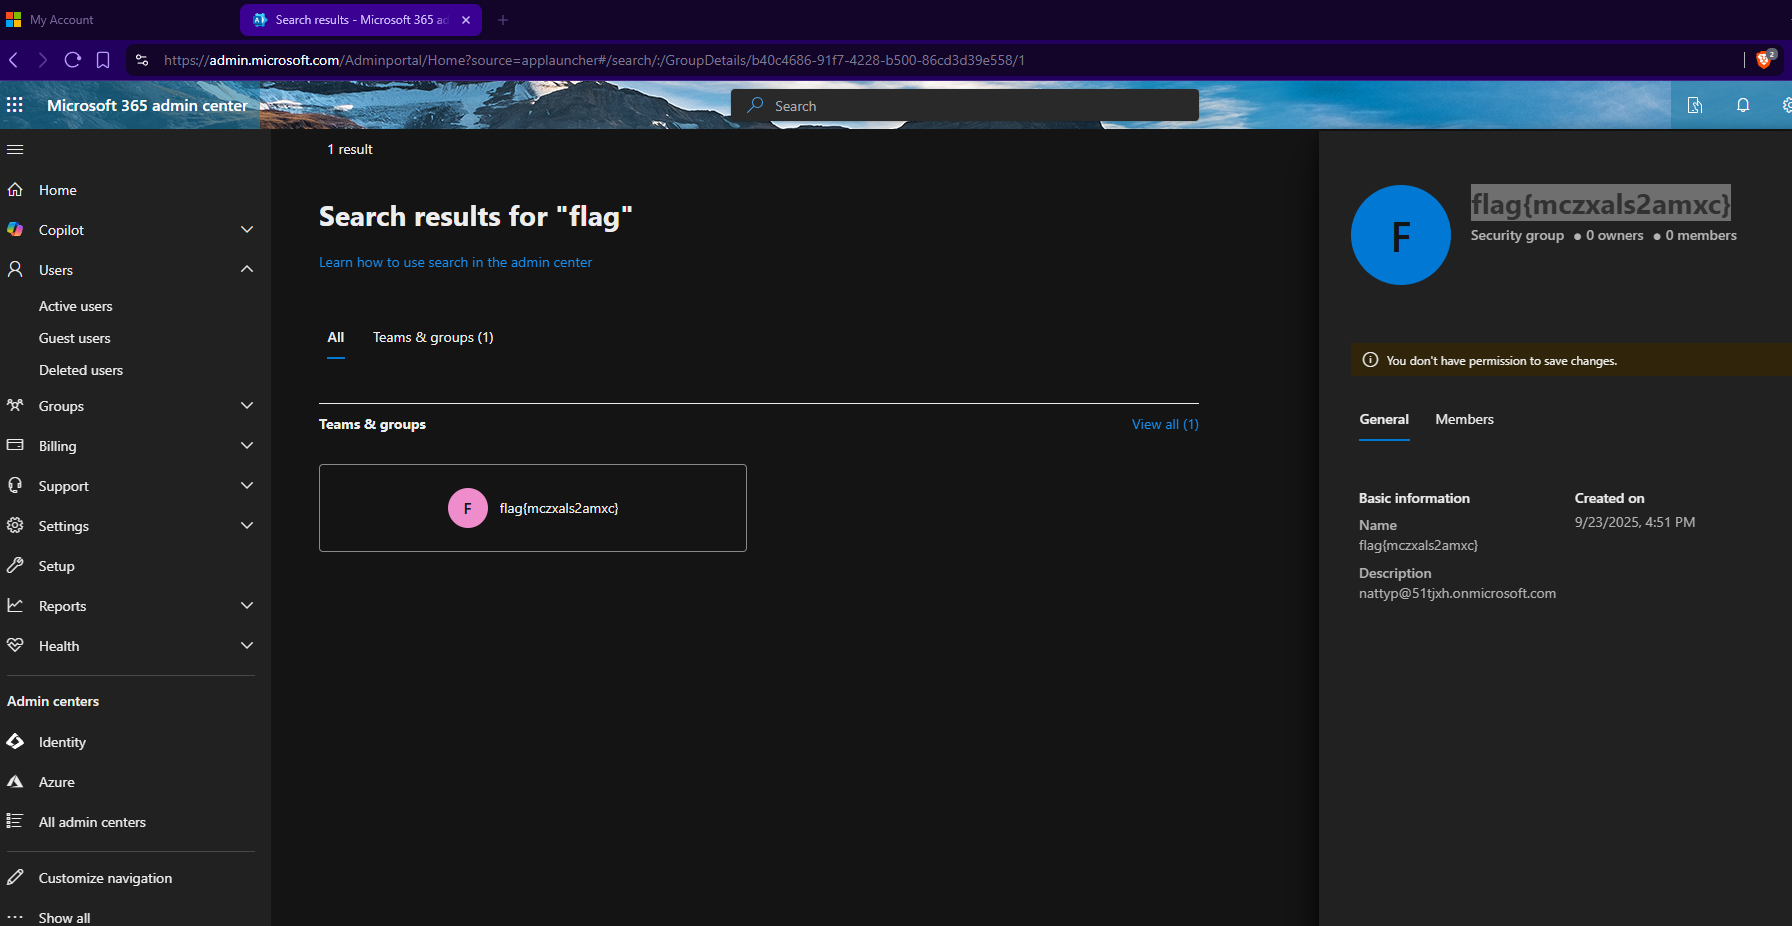Open Active users page

point(76,307)
